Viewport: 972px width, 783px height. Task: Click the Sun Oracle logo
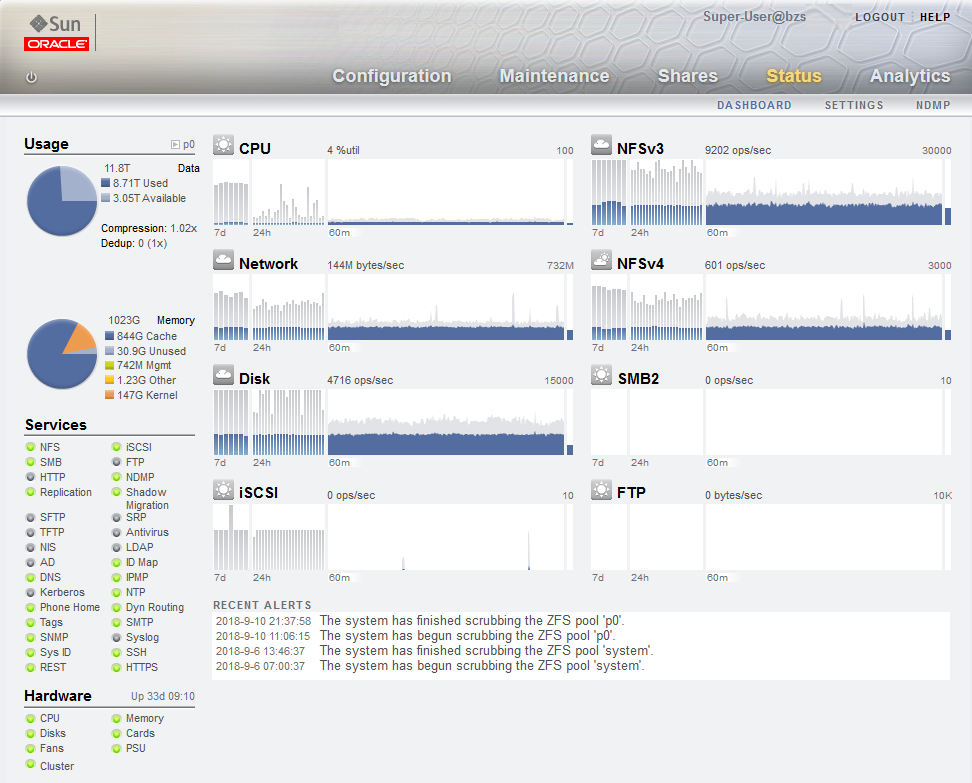[x=57, y=33]
